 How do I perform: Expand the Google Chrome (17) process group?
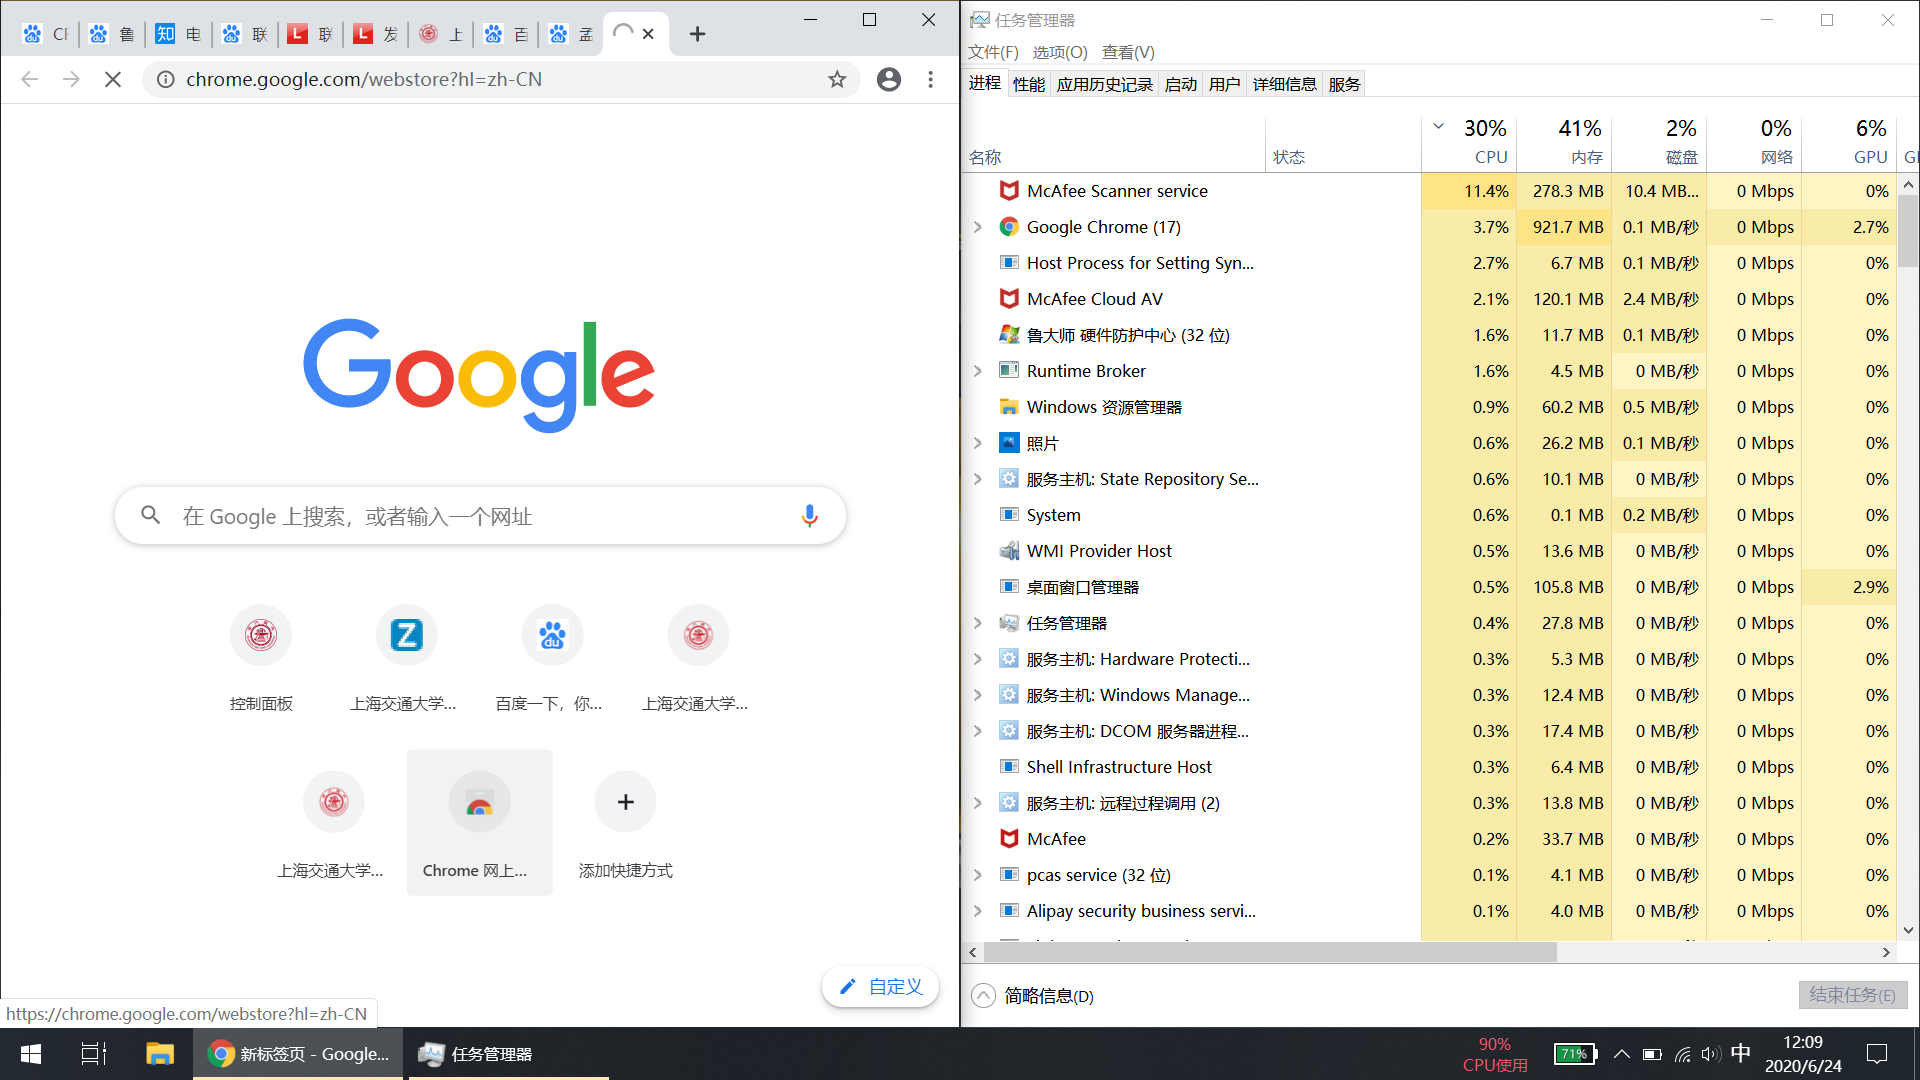coord(978,227)
